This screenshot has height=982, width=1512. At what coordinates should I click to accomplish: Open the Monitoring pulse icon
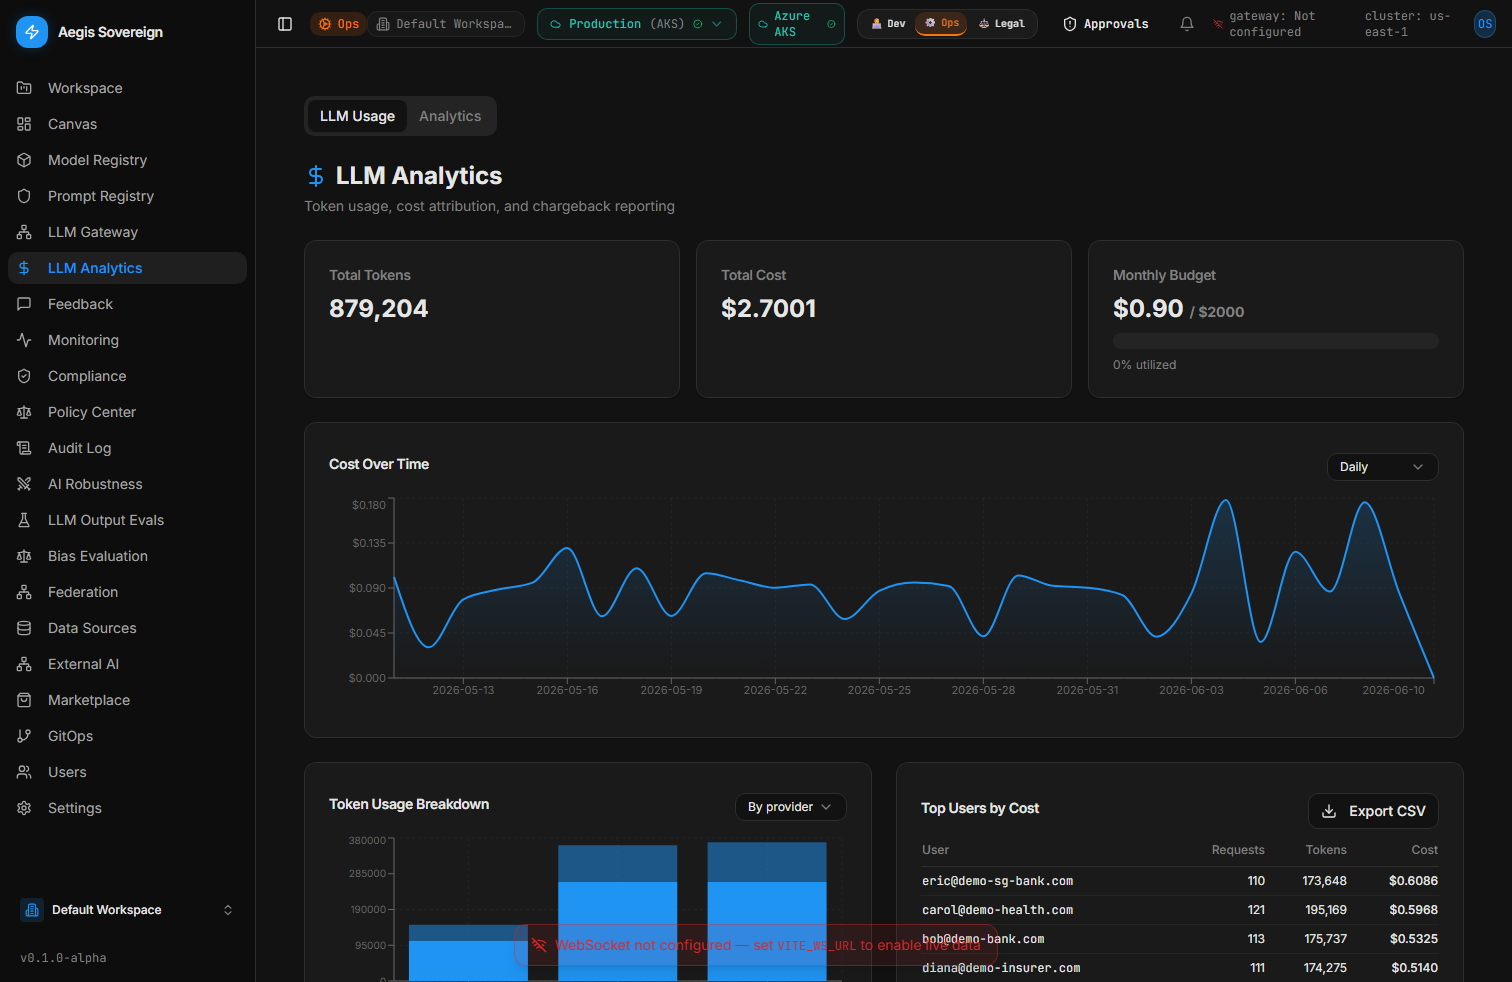coord(24,340)
